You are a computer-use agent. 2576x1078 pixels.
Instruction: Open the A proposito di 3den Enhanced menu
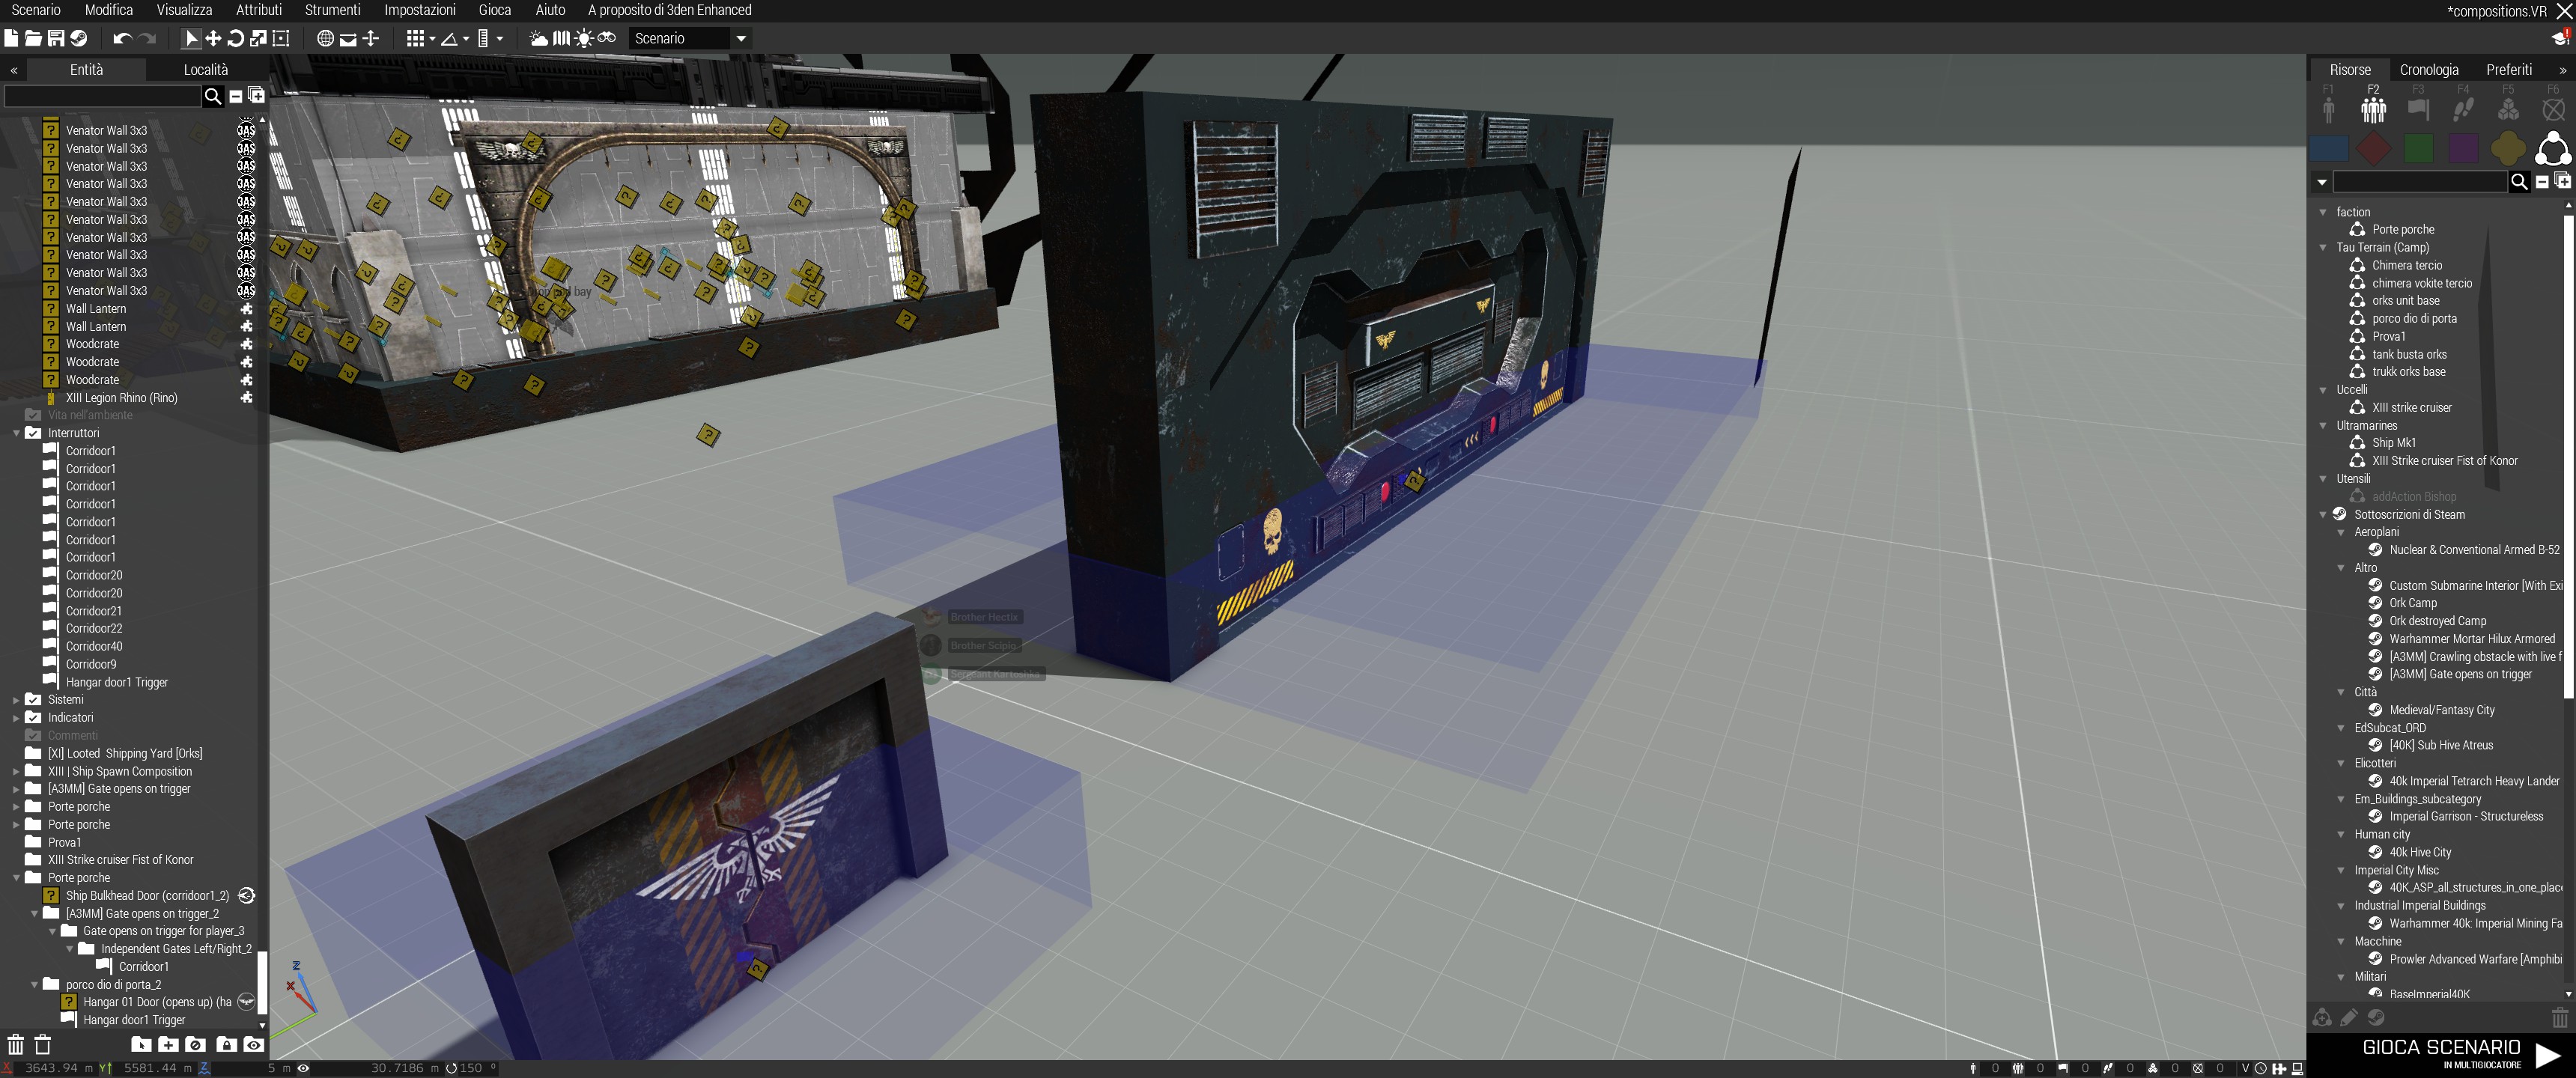(x=669, y=10)
